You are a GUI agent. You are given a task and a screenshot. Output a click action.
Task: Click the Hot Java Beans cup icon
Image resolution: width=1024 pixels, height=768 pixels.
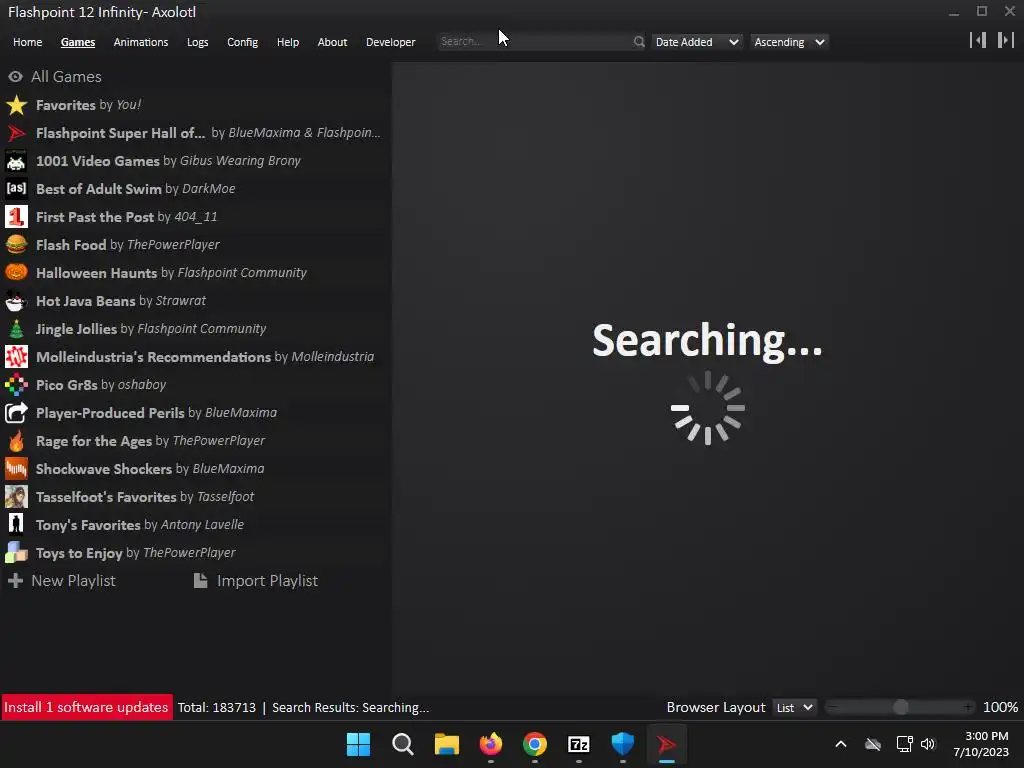click(16, 301)
